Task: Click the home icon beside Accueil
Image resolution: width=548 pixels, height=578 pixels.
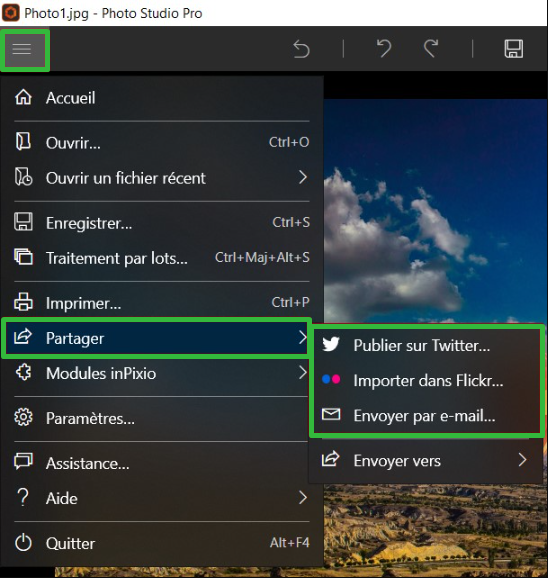Action: pos(23,97)
